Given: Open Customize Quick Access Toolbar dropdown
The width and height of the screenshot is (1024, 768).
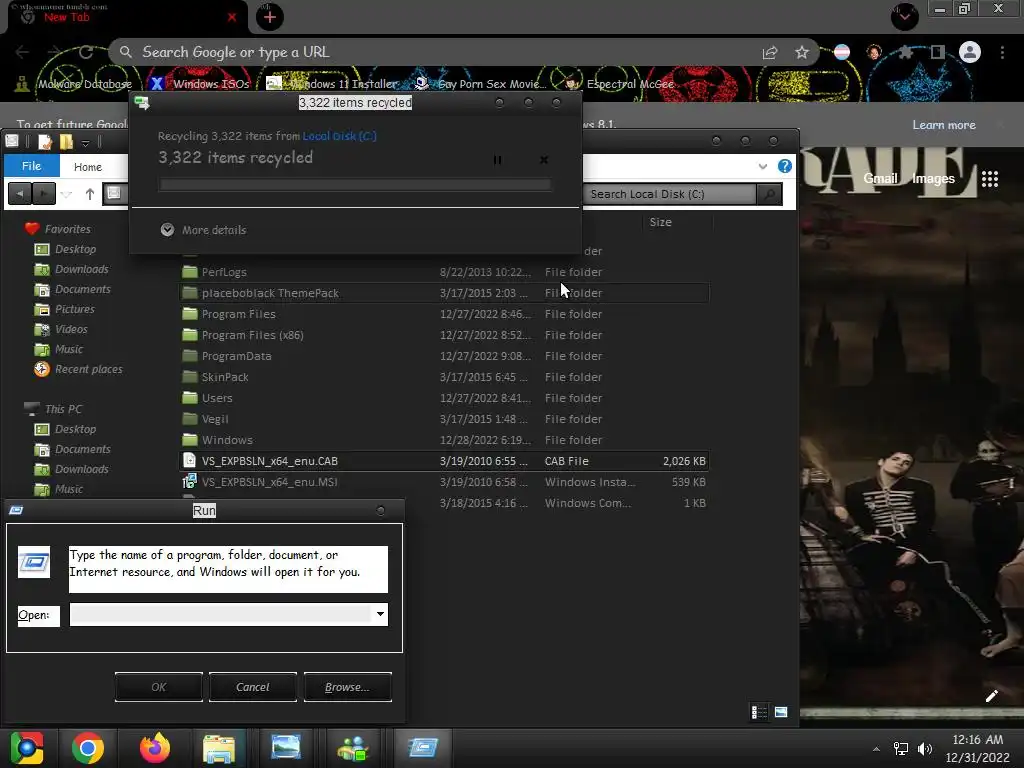Looking at the screenshot, I should pos(86,142).
